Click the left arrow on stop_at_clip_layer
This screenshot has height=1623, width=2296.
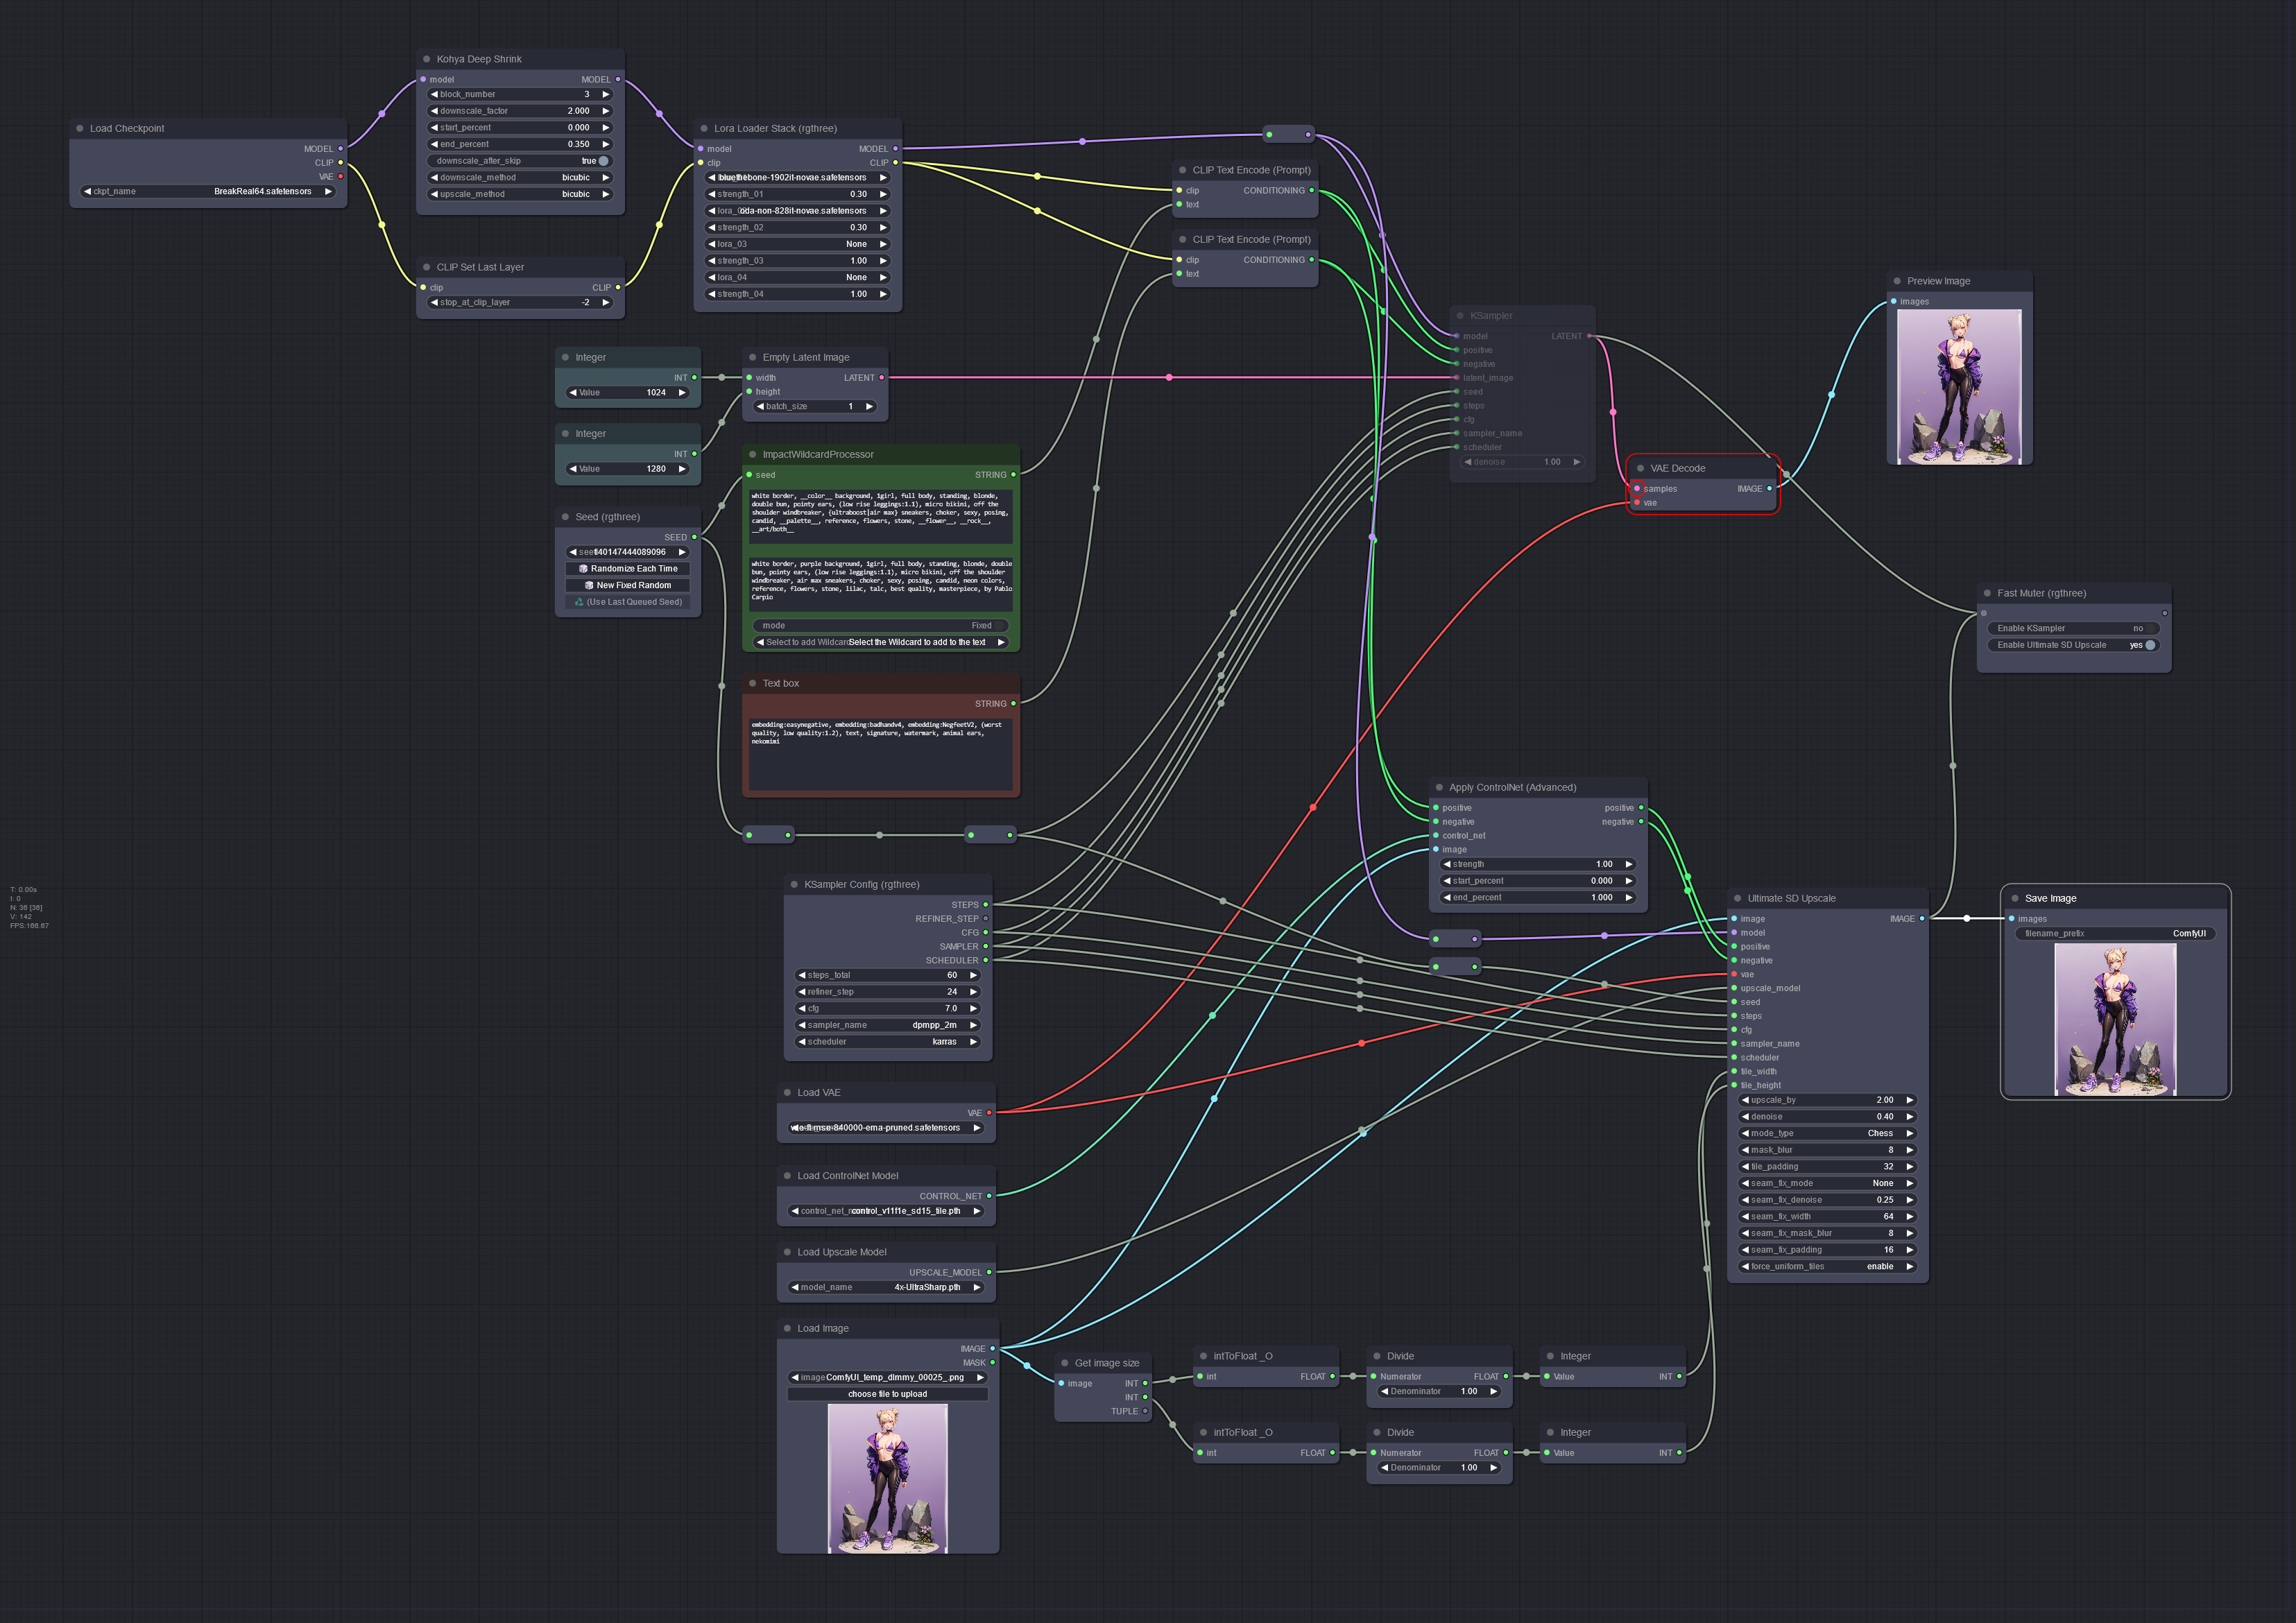[x=434, y=302]
